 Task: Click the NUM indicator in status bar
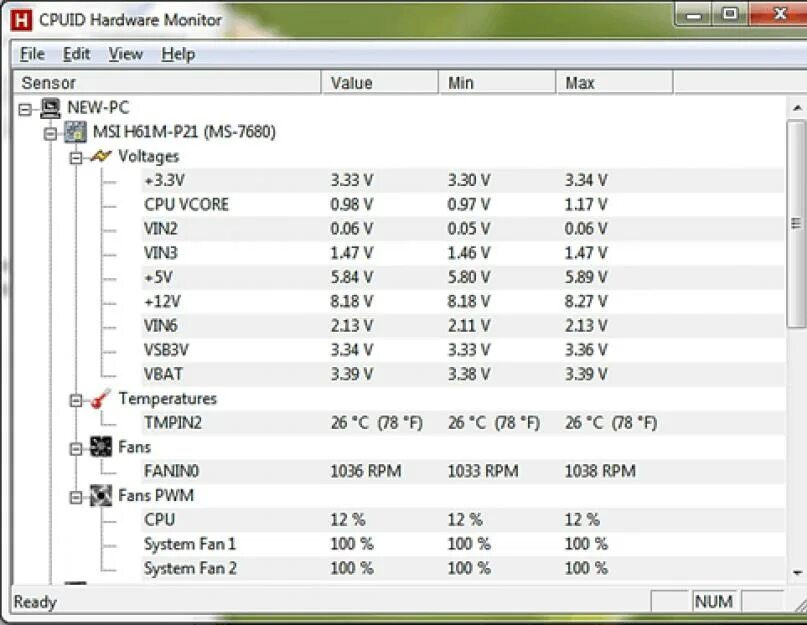pos(713,601)
